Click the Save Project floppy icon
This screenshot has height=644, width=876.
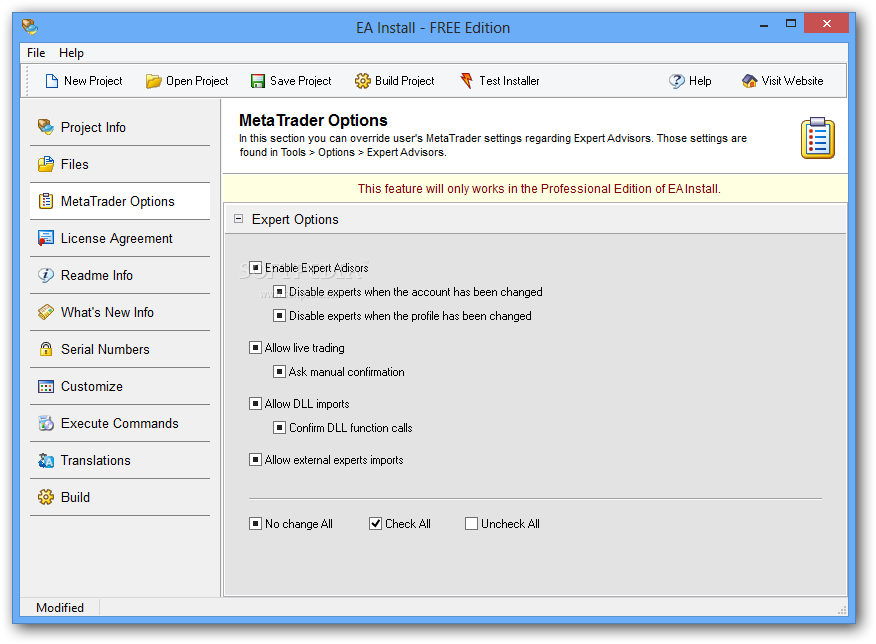tap(258, 81)
